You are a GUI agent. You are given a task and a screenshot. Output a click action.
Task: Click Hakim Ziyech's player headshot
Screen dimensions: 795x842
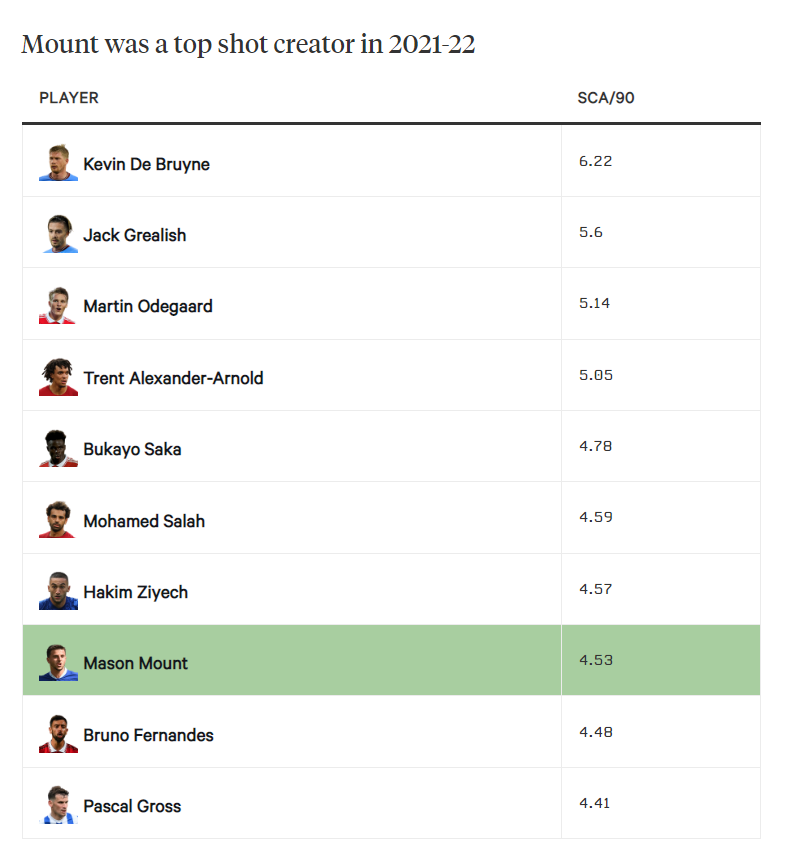(58, 591)
